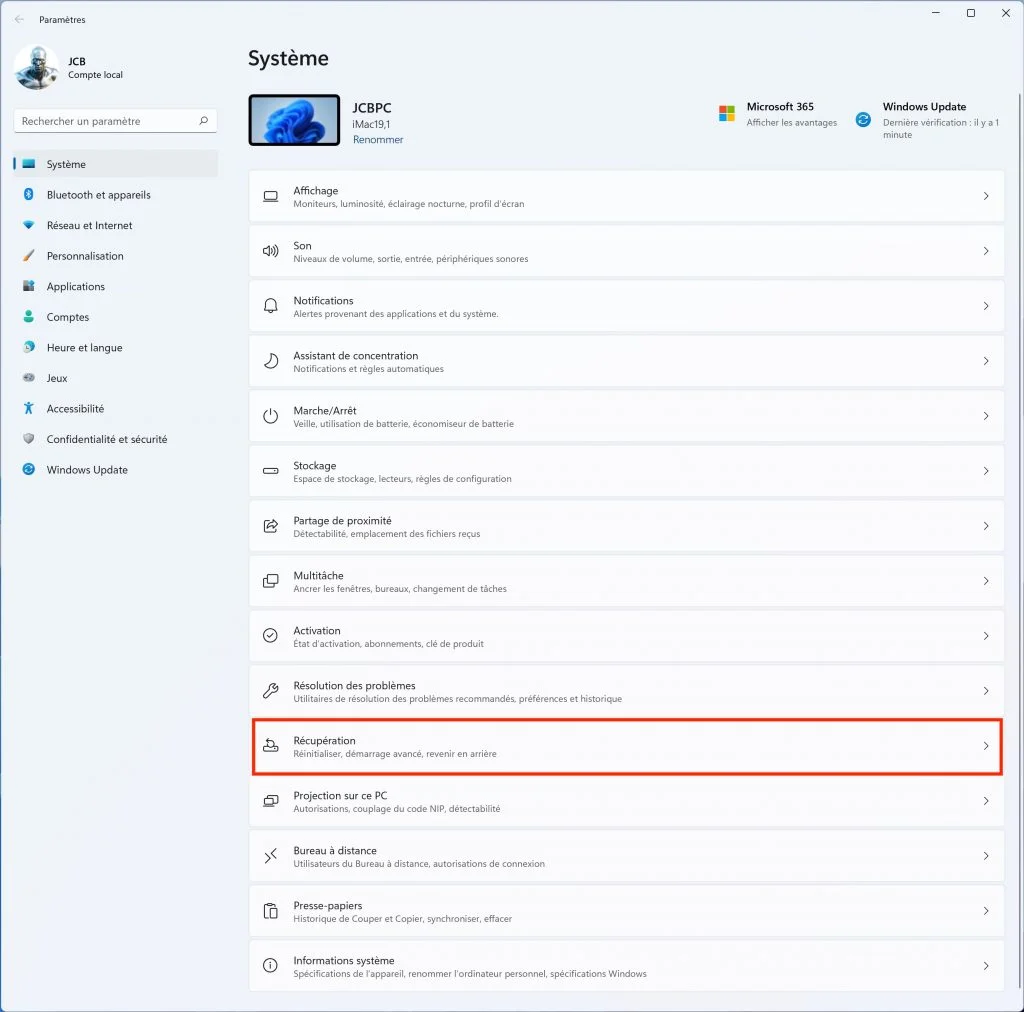
Task: Click the Assistant de concentration moon icon
Action: 270,361
